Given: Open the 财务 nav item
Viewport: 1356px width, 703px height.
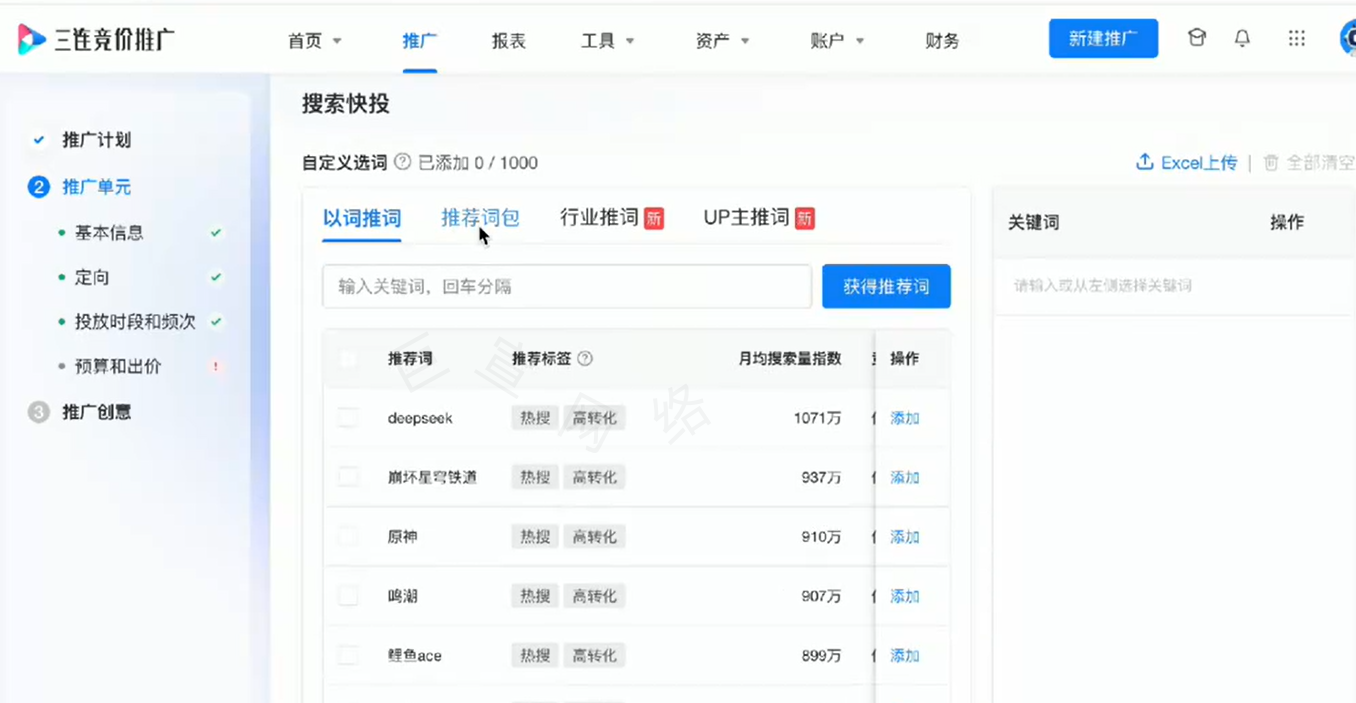Looking at the screenshot, I should (x=942, y=41).
